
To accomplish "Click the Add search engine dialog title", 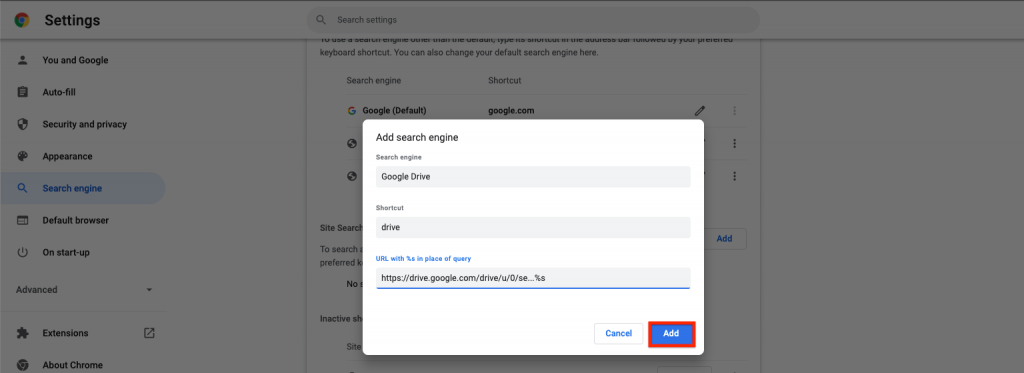I will click(x=417, y=138).
